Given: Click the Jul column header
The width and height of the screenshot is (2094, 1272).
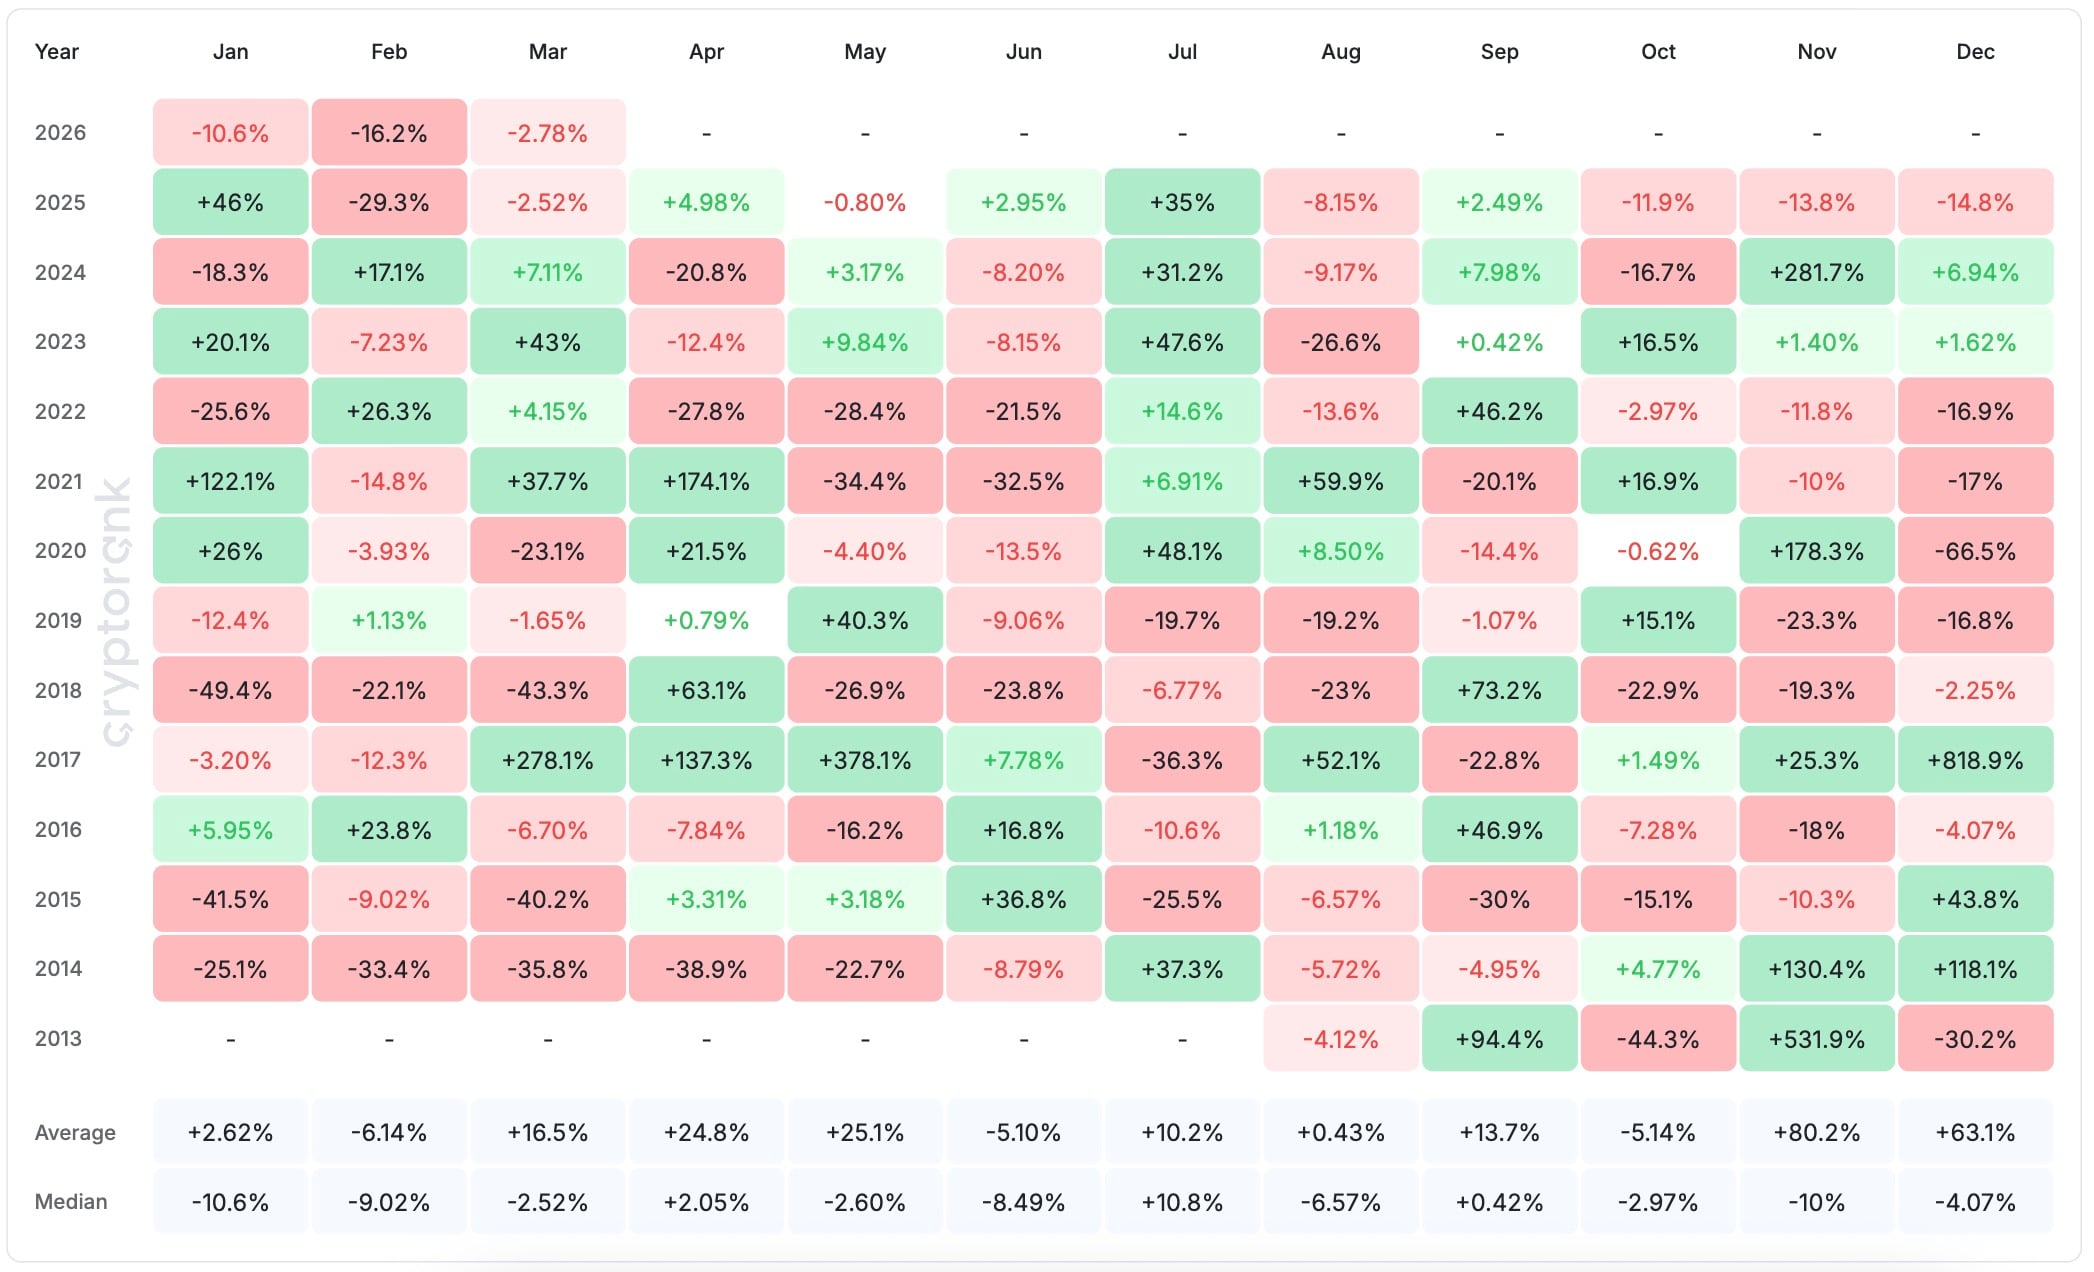Looking at the screenshot, I should (x=1182, y=52).
